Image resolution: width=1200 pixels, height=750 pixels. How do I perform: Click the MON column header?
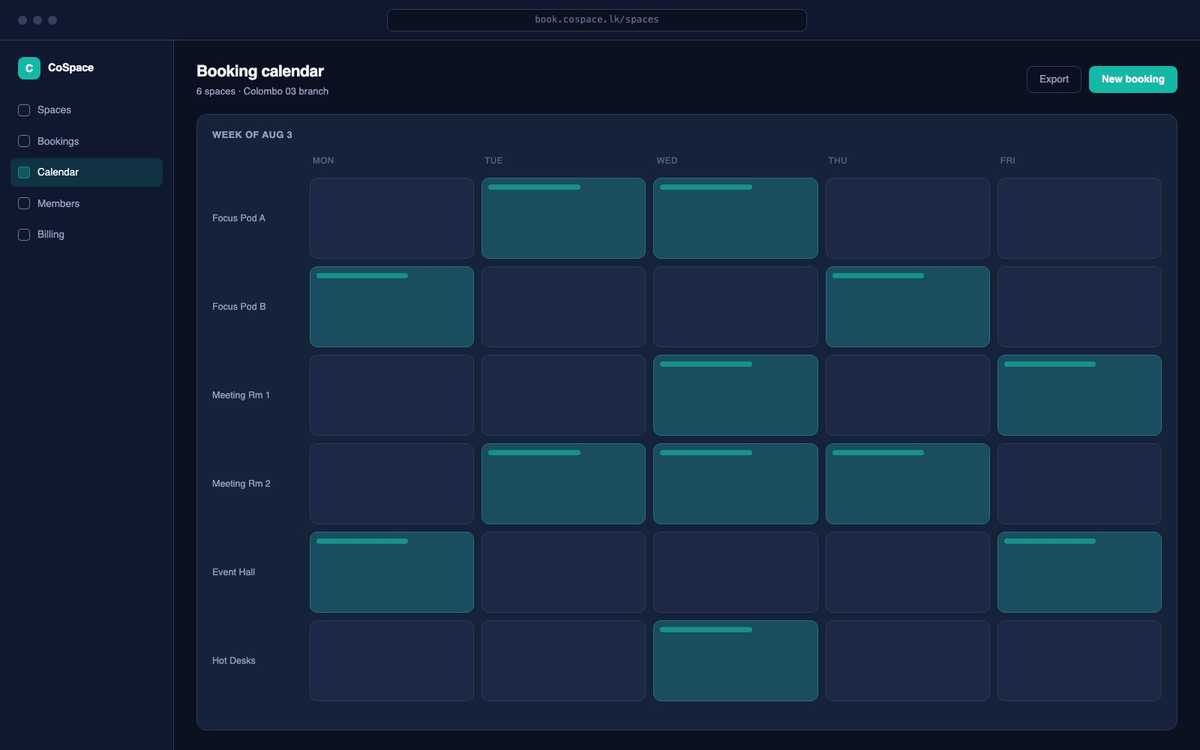click(x=323, y=161)
